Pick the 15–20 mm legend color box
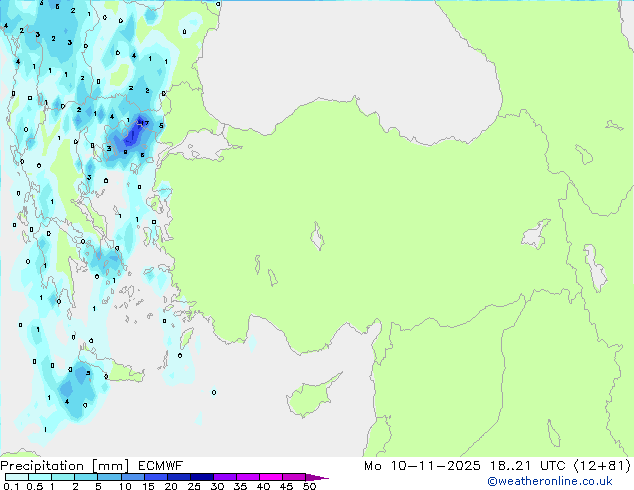634x490 pixels. tap(155, 477)
